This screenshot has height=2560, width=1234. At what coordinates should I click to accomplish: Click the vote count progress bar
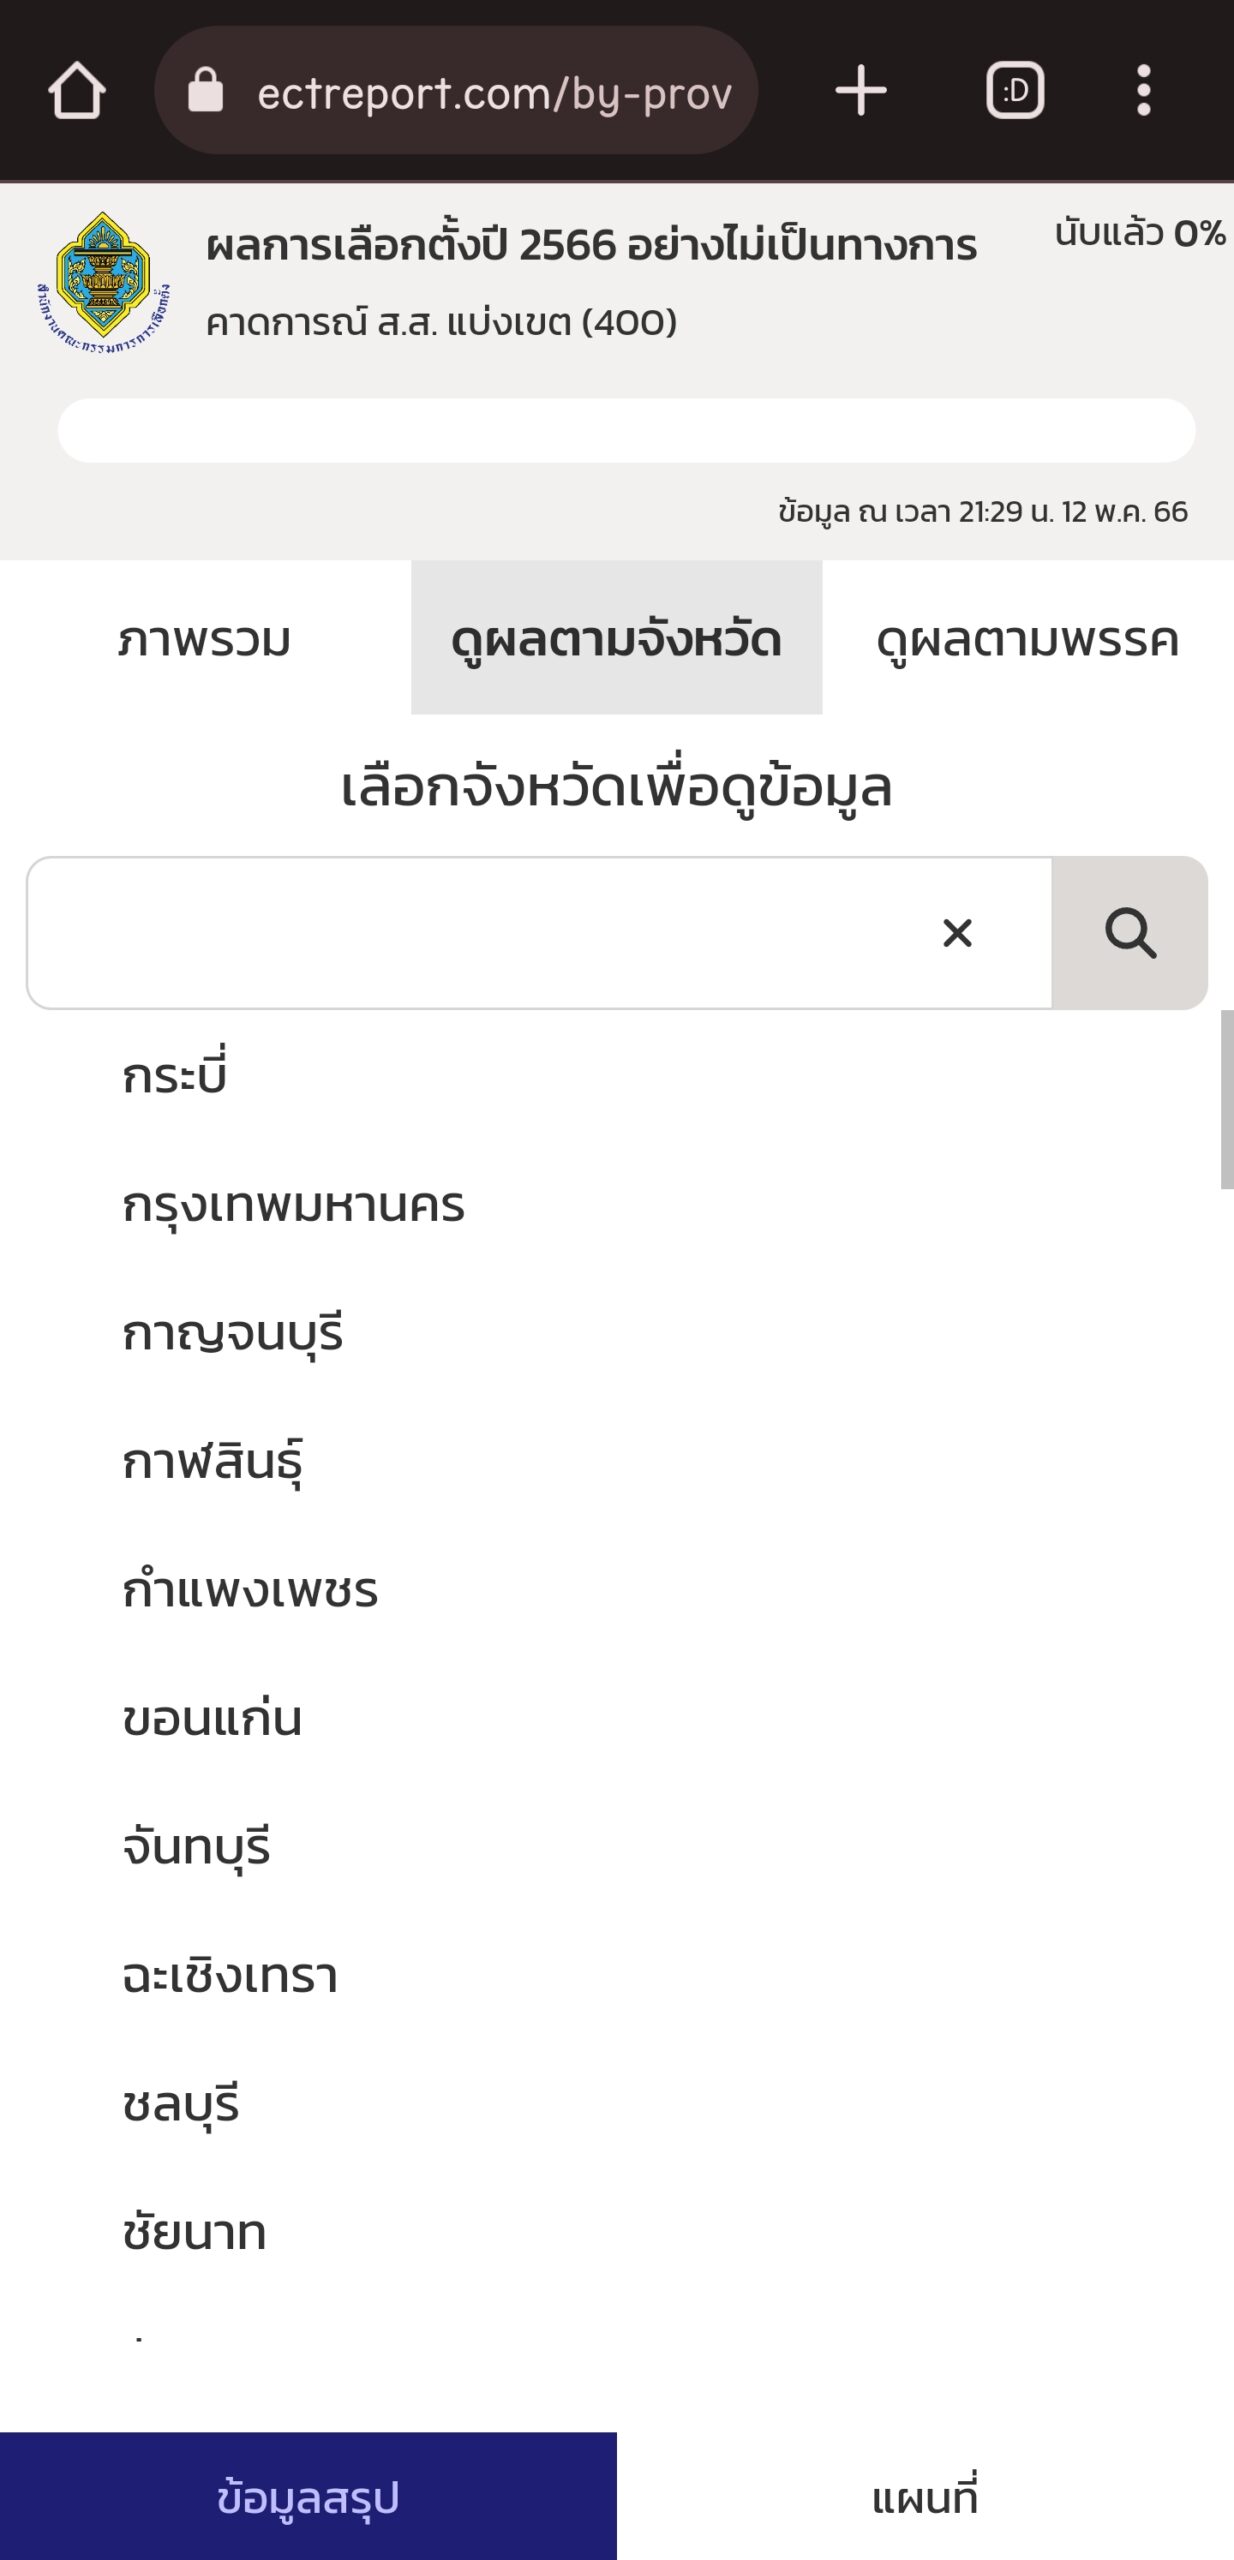pyautogui.click(x=626, y=431)
